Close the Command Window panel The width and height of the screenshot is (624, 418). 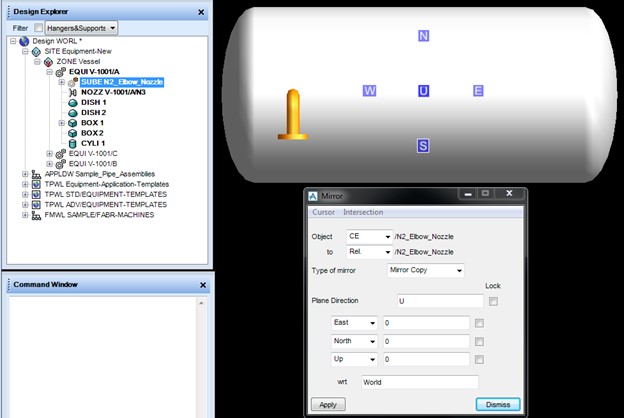tap(203, 285)
